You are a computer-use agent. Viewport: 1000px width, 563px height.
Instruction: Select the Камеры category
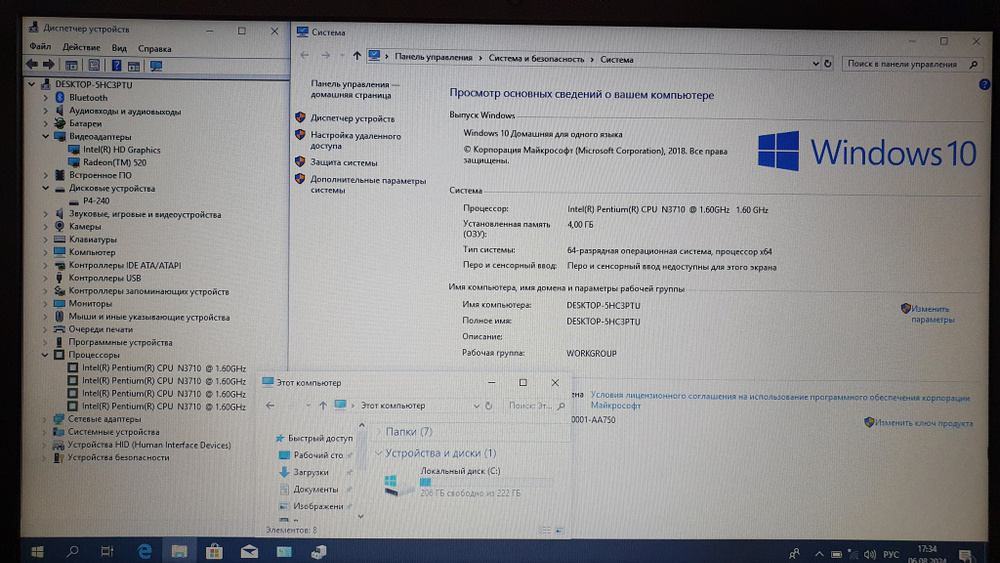click(x=85, y=226)
